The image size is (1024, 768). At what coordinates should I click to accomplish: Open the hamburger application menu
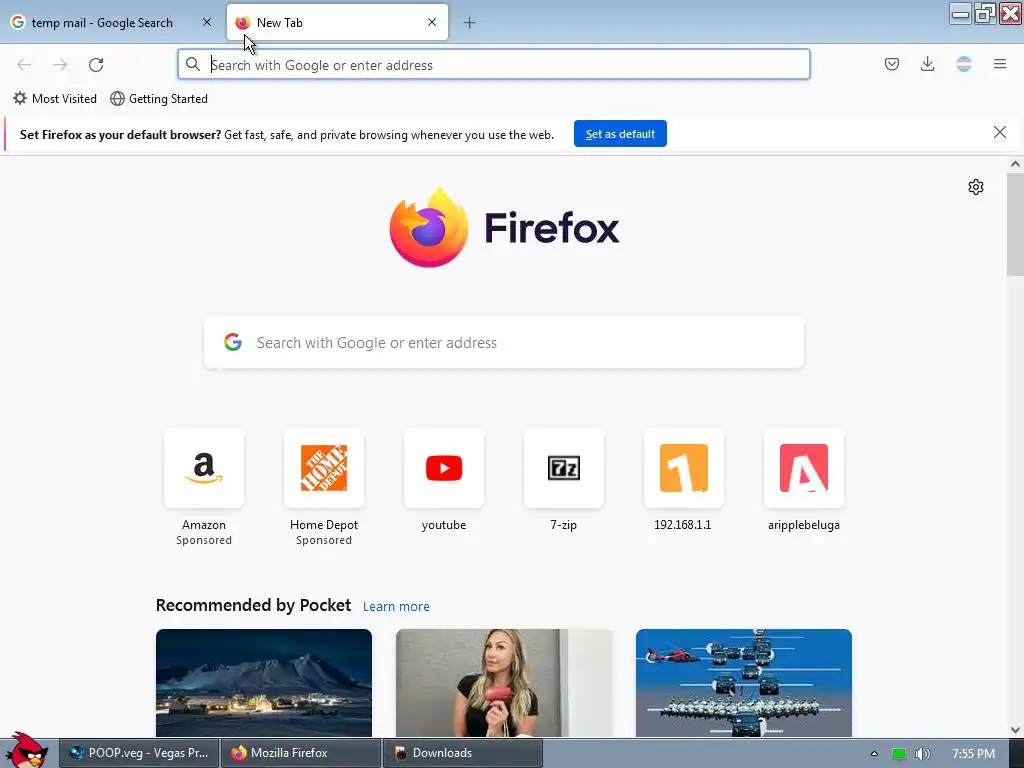1000,64
